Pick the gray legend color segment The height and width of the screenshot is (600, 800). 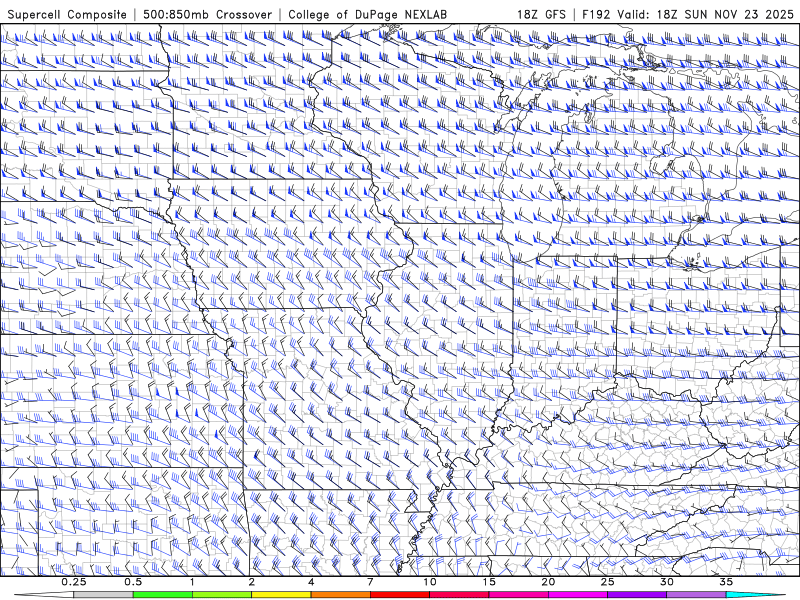coord(104,595)
